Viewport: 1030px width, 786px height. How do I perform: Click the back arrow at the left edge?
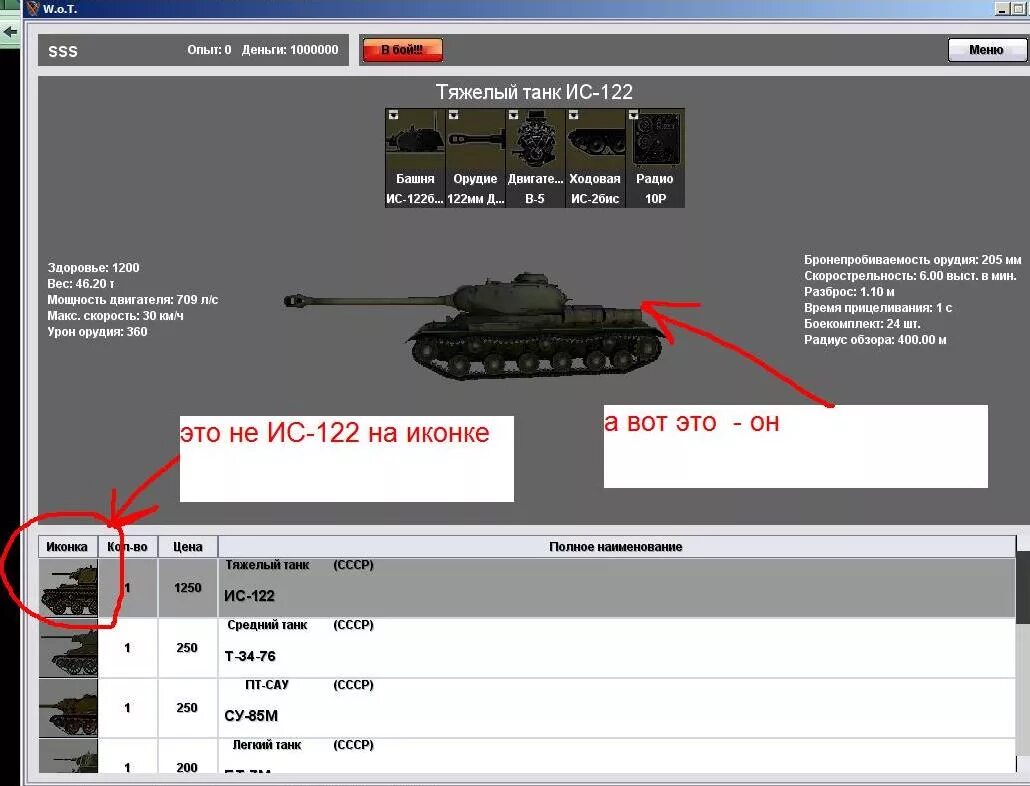click(x=10, y=31)
